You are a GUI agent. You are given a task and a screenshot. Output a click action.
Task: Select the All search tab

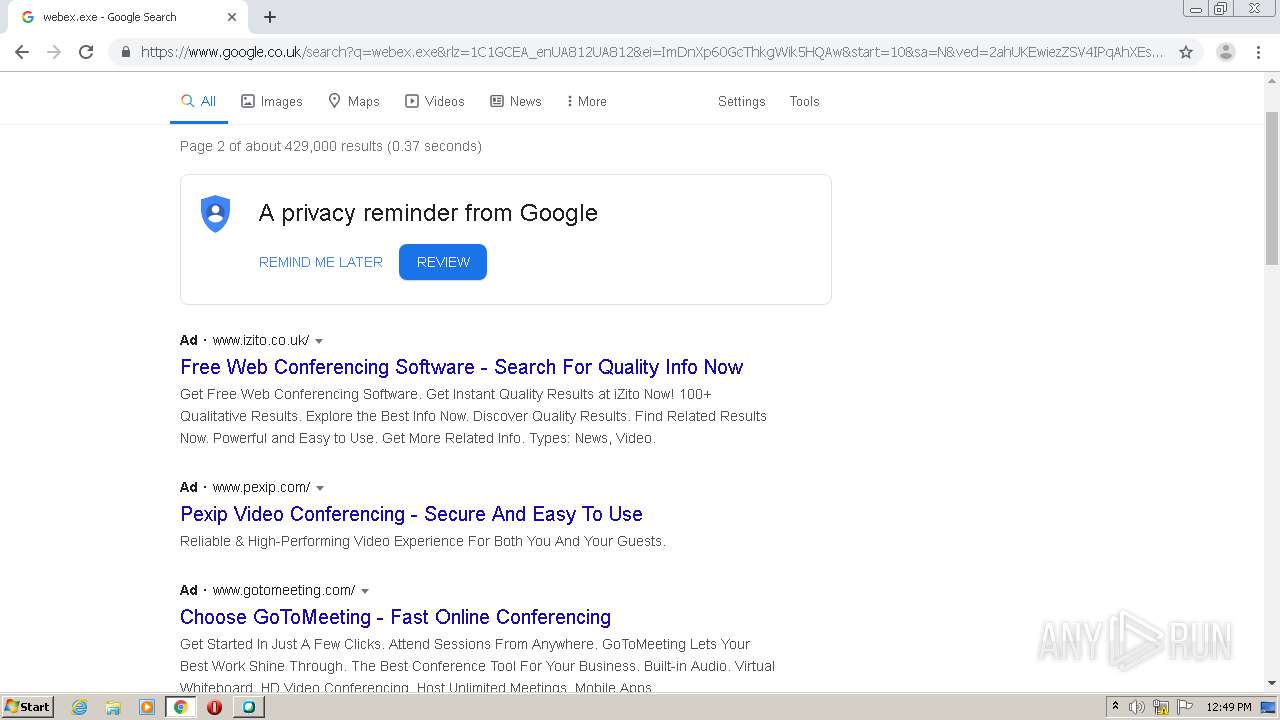pyautogui.click(x=198, y=101)
